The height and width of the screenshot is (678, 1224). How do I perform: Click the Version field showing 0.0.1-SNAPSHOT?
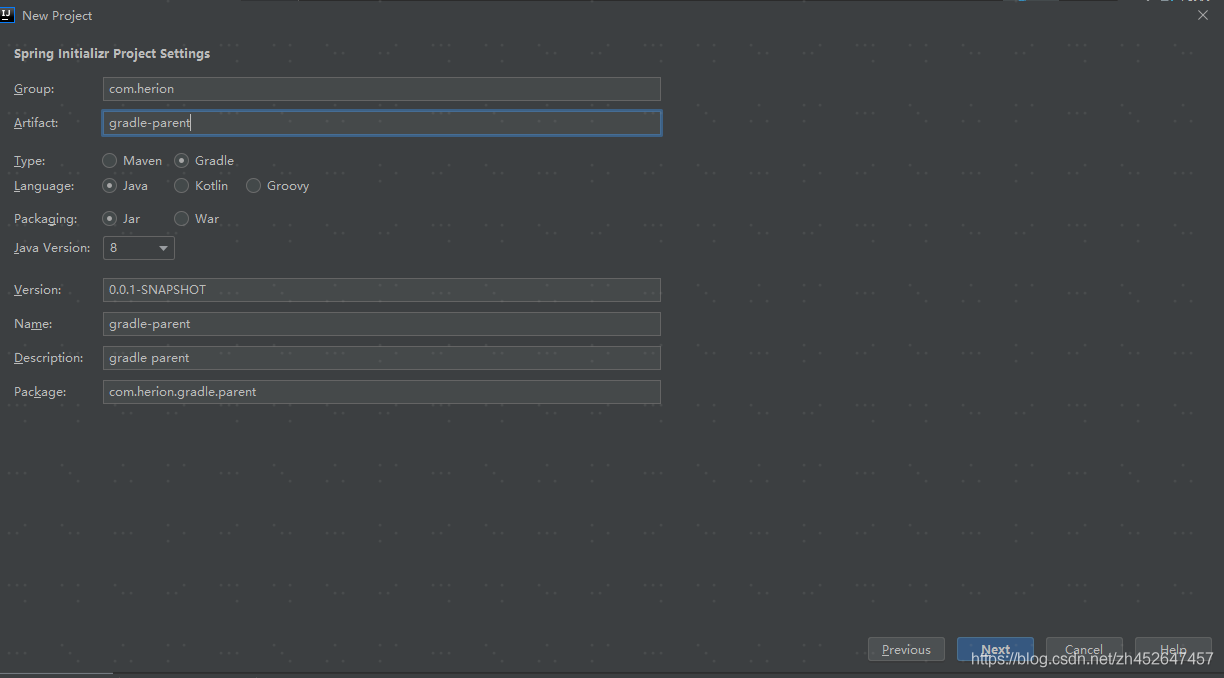tap(381, 289)
